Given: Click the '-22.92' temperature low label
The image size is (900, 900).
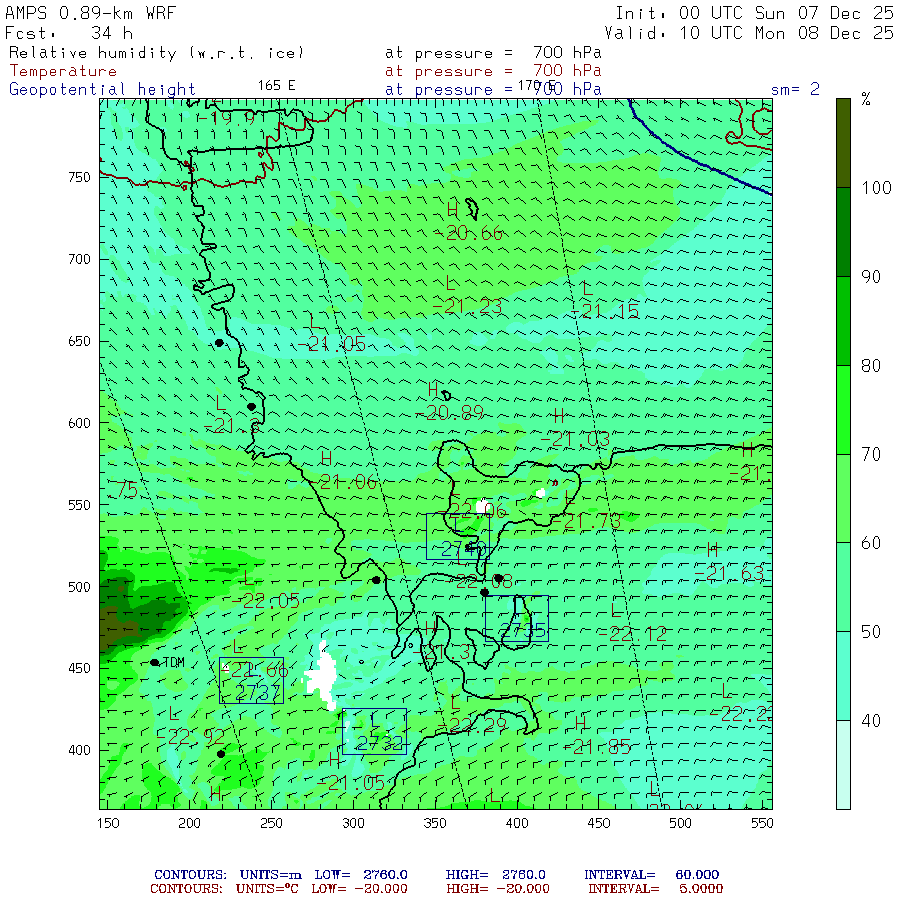Looking at the screenshot, I should tap(191, 738).
